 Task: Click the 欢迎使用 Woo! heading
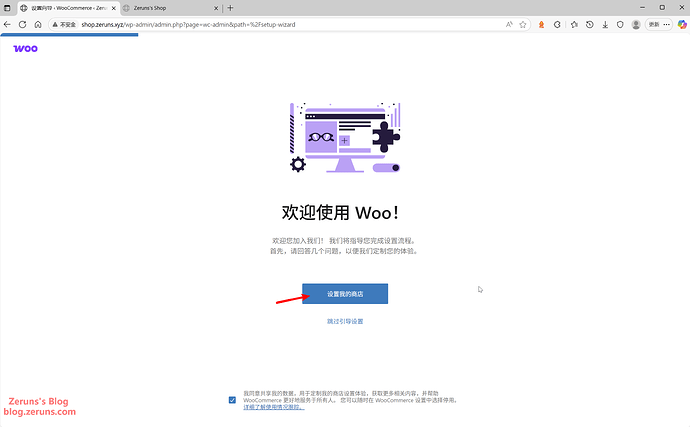[x=341, y=213]
